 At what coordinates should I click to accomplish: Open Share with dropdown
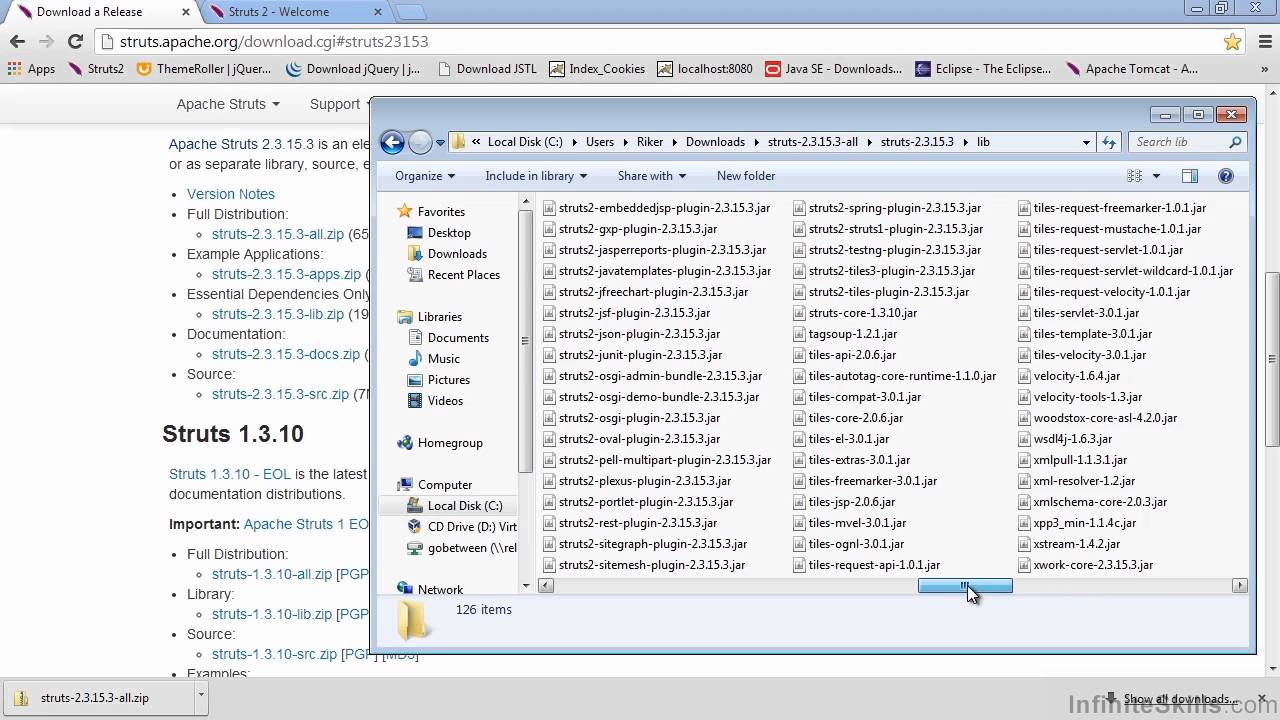pos(652,176)
